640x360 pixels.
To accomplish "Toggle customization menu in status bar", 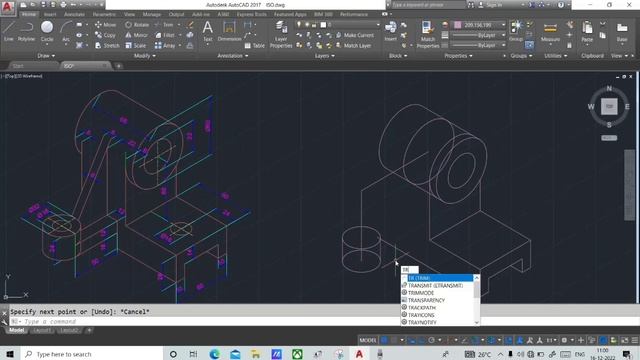I will 635,340.
